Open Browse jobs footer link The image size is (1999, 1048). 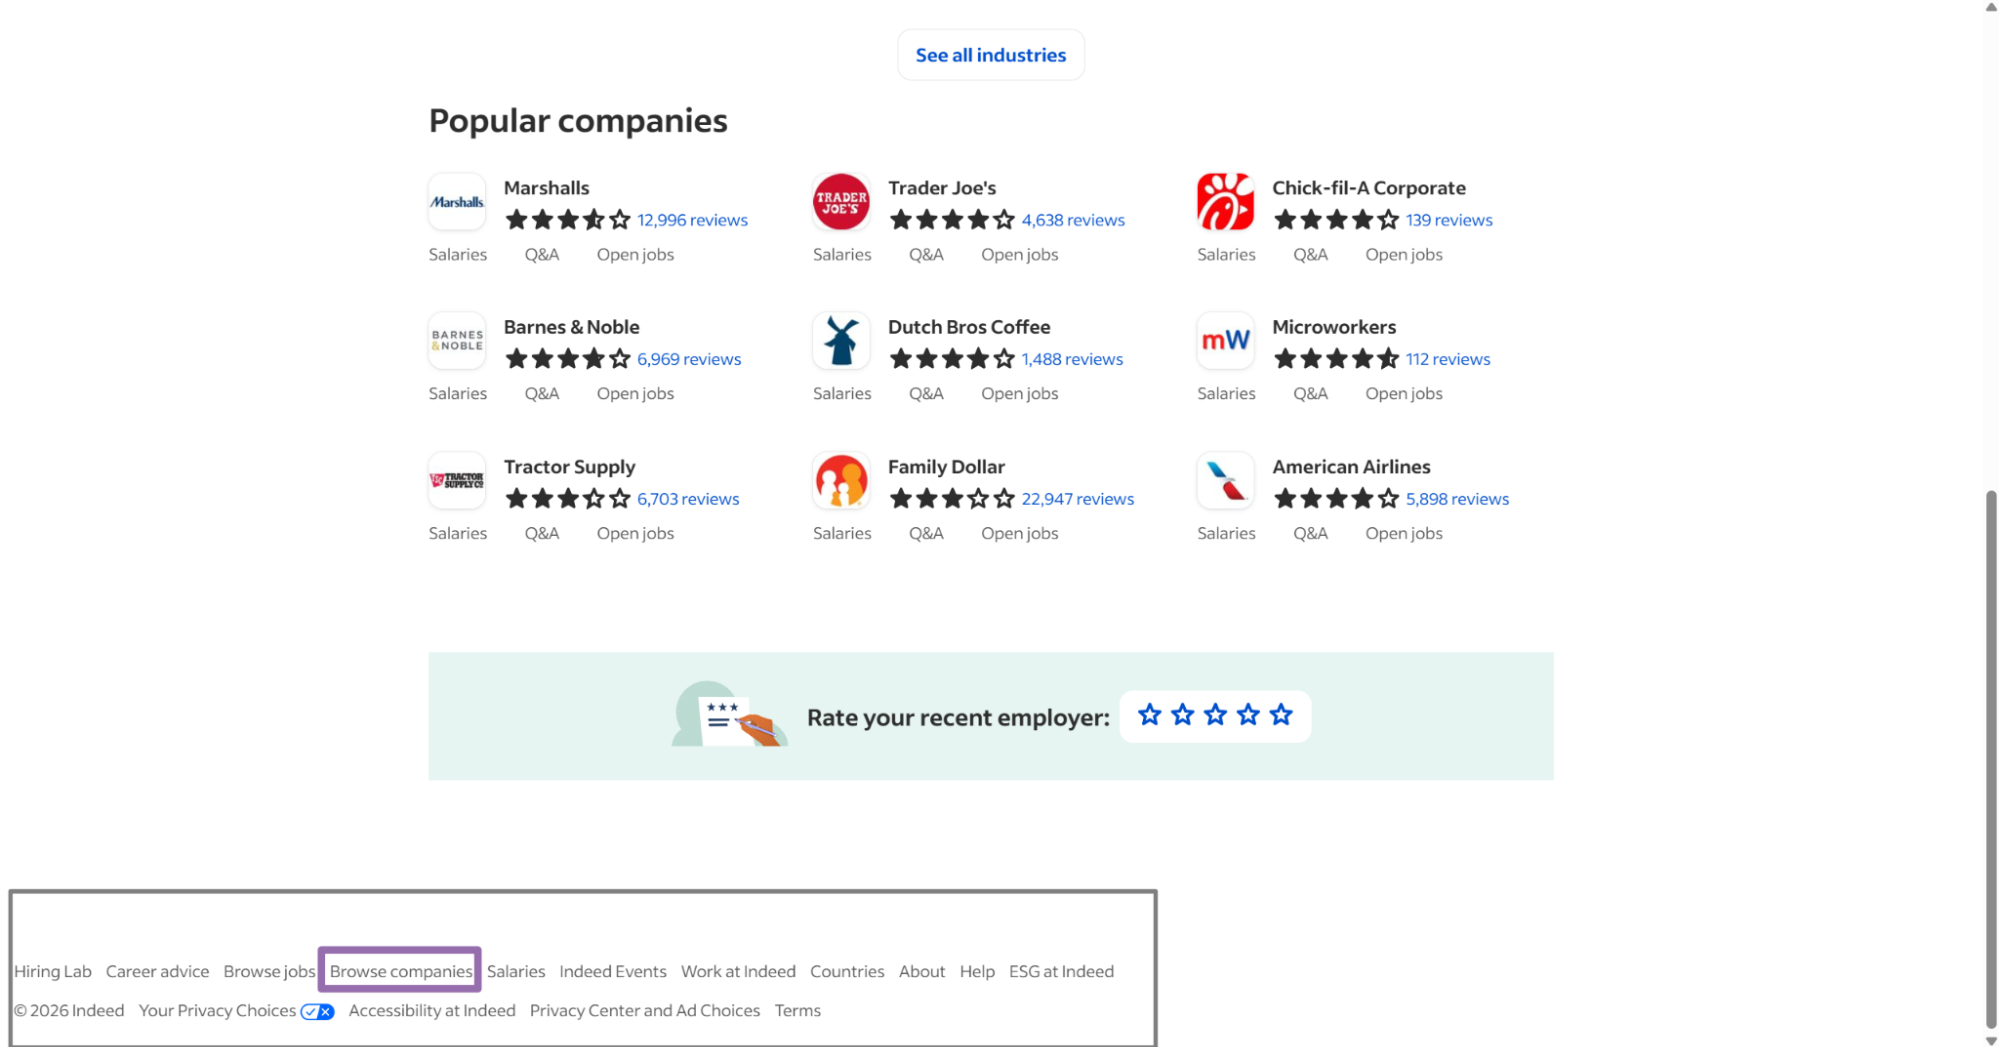click(269, 972)
